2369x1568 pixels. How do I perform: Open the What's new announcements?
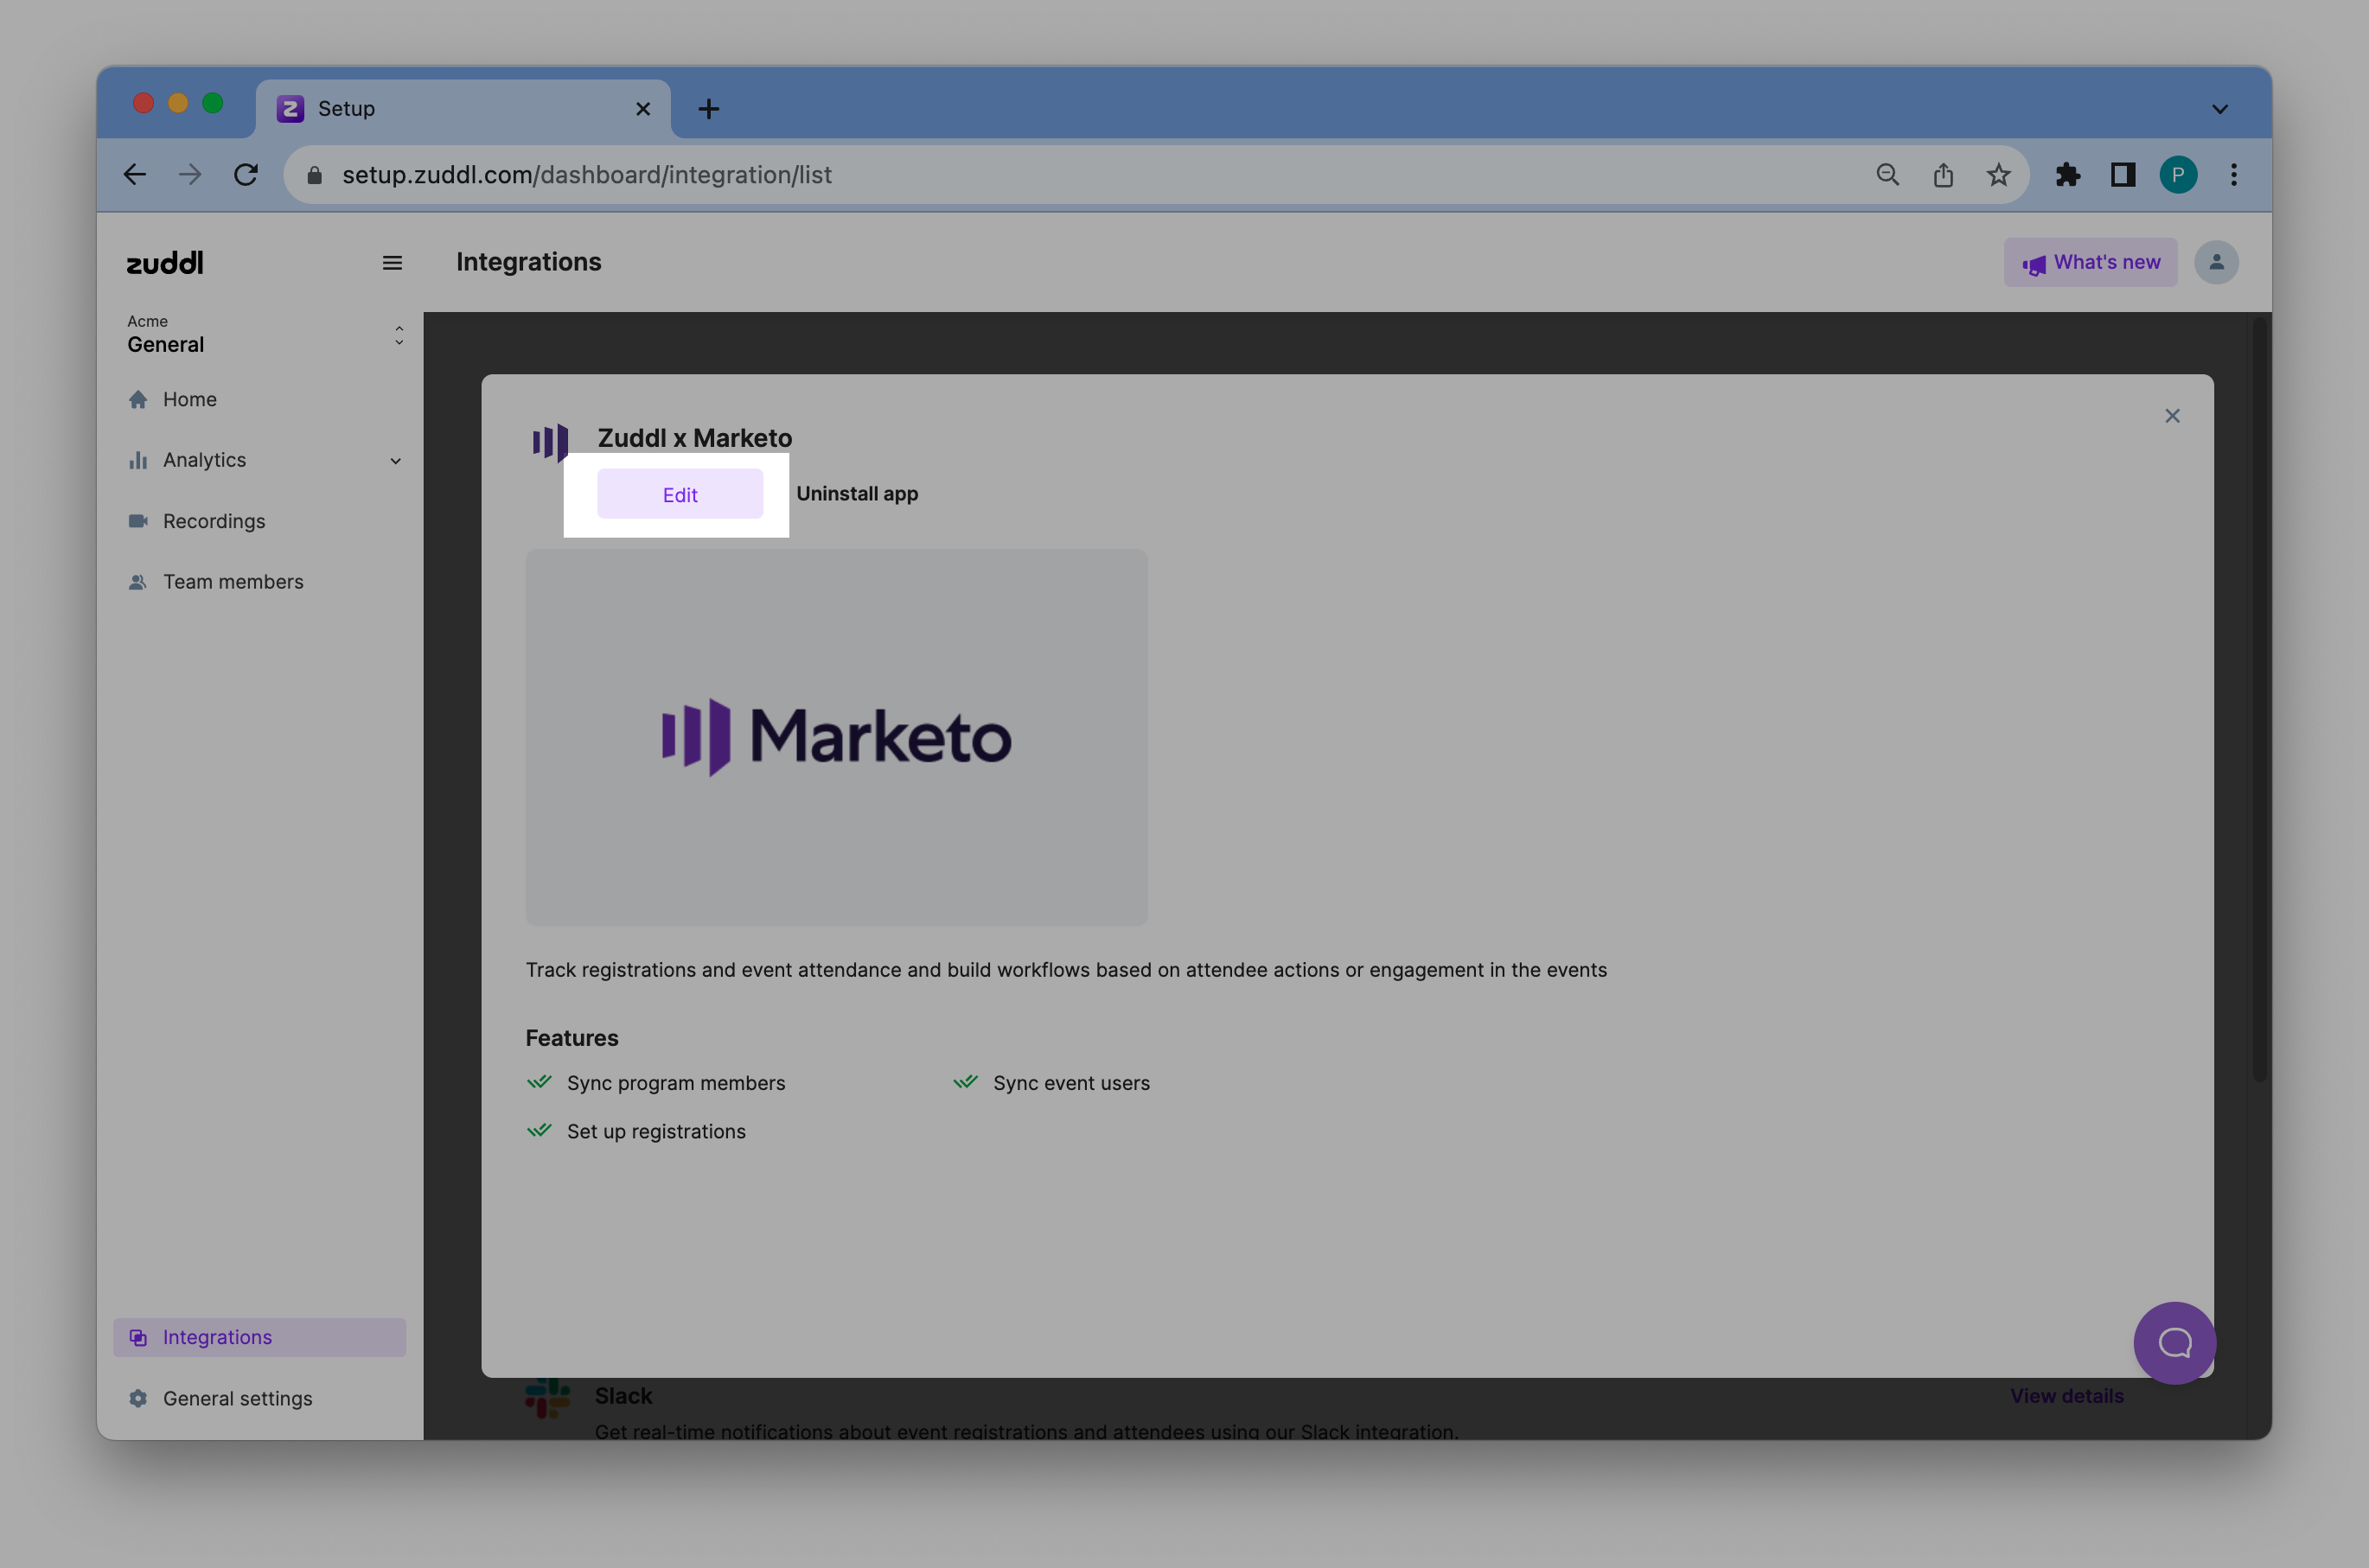click(2090, 262)
